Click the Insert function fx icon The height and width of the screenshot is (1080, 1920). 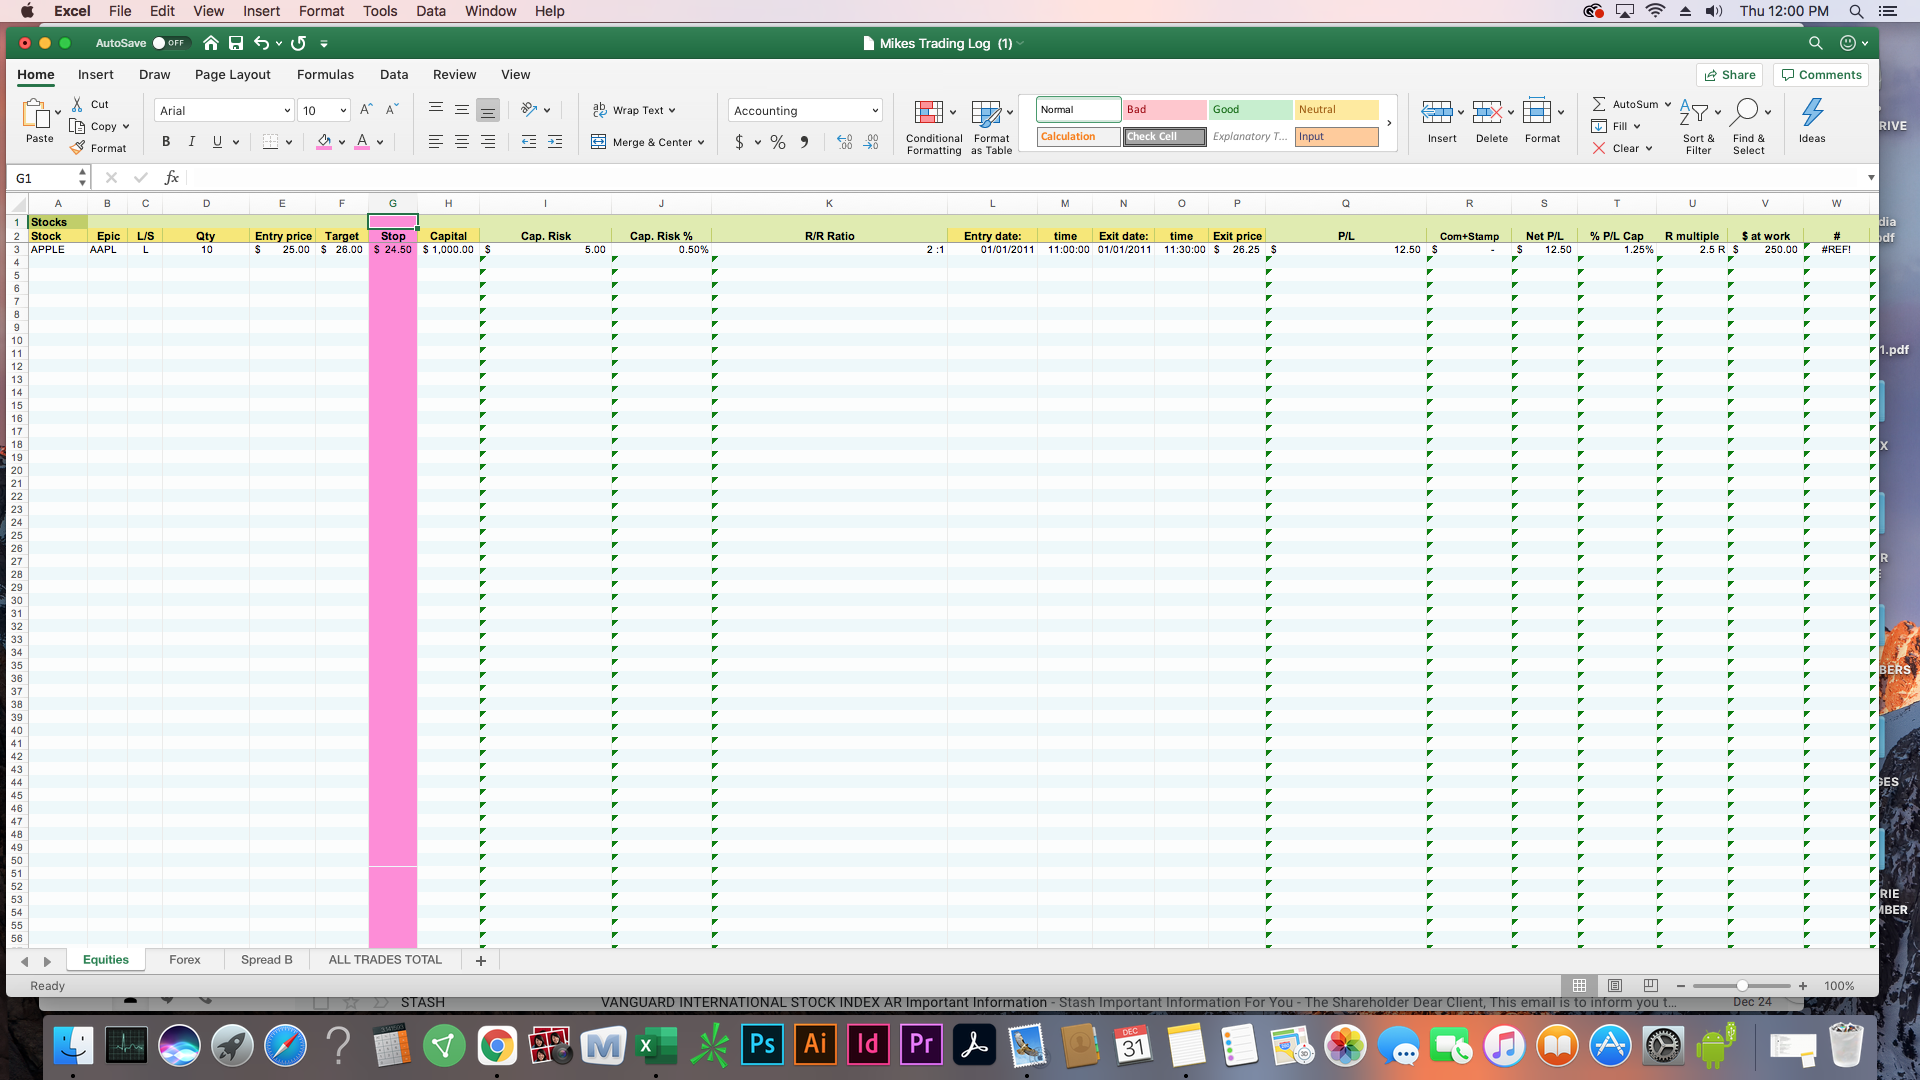click(172, 178)
